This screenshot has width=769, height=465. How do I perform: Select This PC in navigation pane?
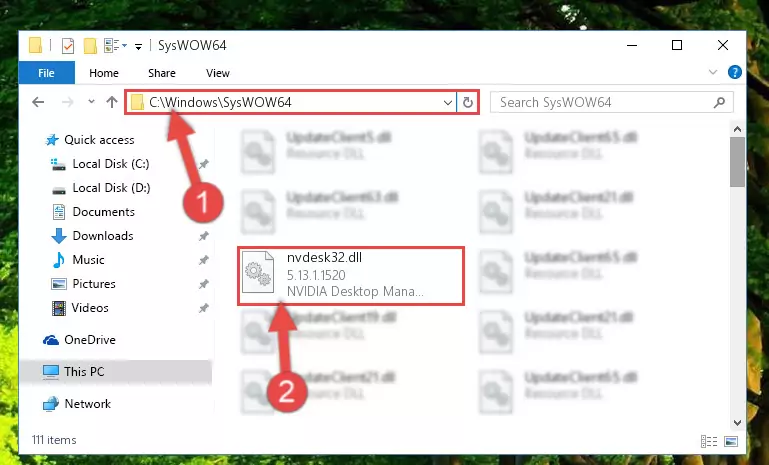84,372
